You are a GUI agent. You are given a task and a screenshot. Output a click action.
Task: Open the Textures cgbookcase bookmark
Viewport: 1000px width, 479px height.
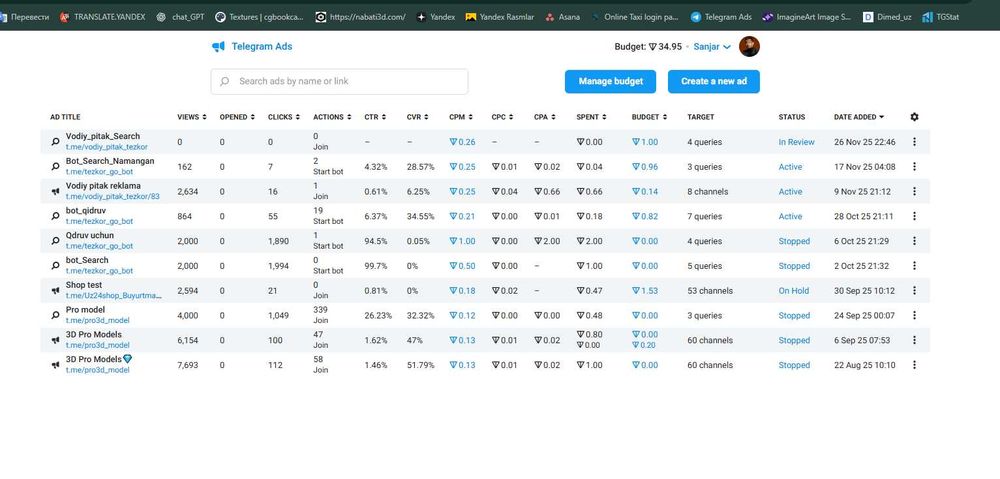pos(260,17)
